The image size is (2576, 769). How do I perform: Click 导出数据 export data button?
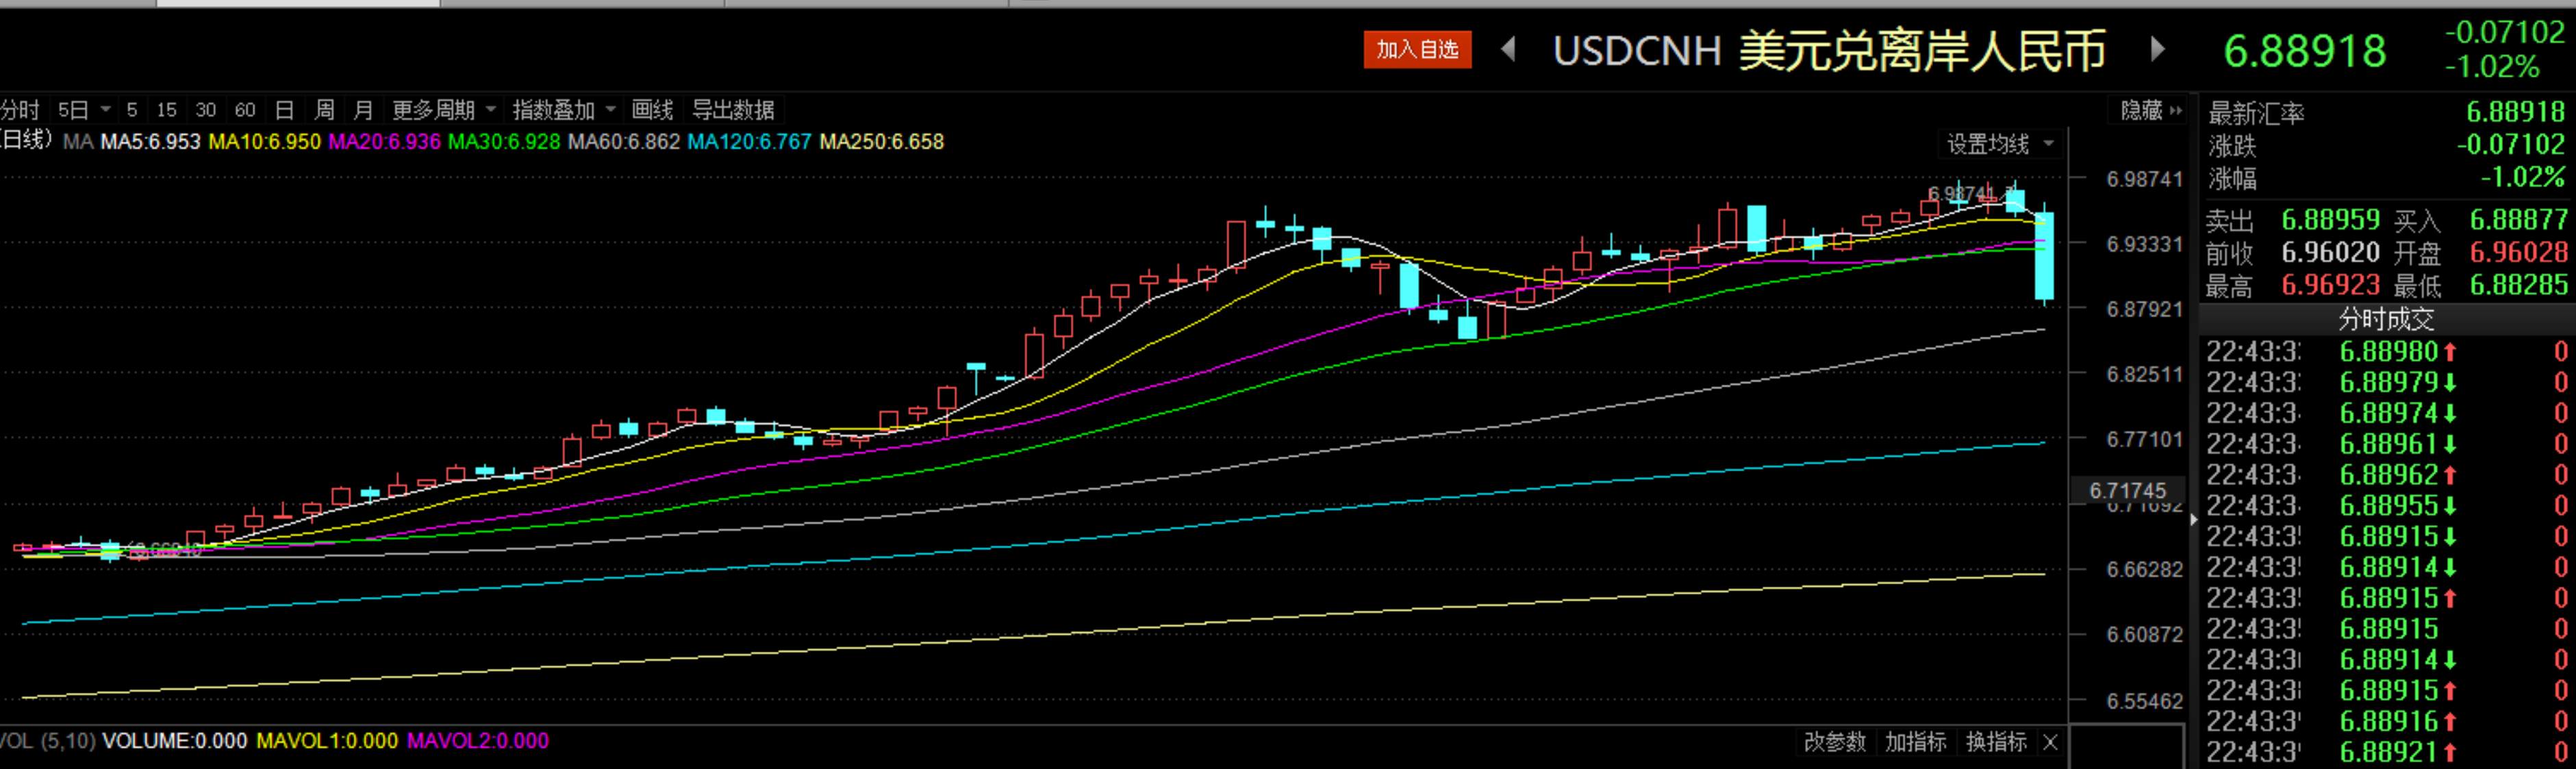click(733, 110)
